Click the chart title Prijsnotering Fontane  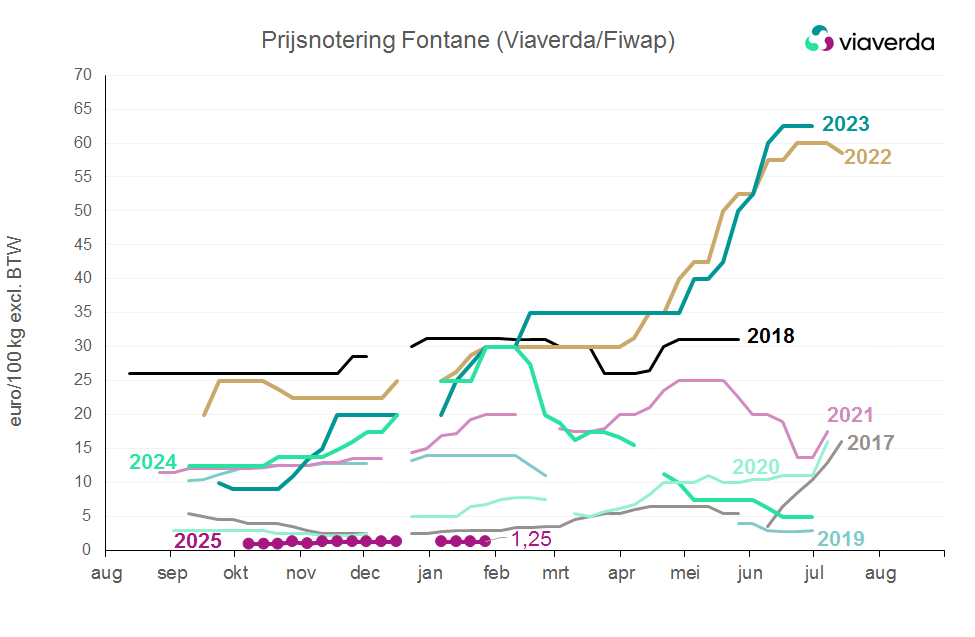pyautogui.click(x=468, y=40)
